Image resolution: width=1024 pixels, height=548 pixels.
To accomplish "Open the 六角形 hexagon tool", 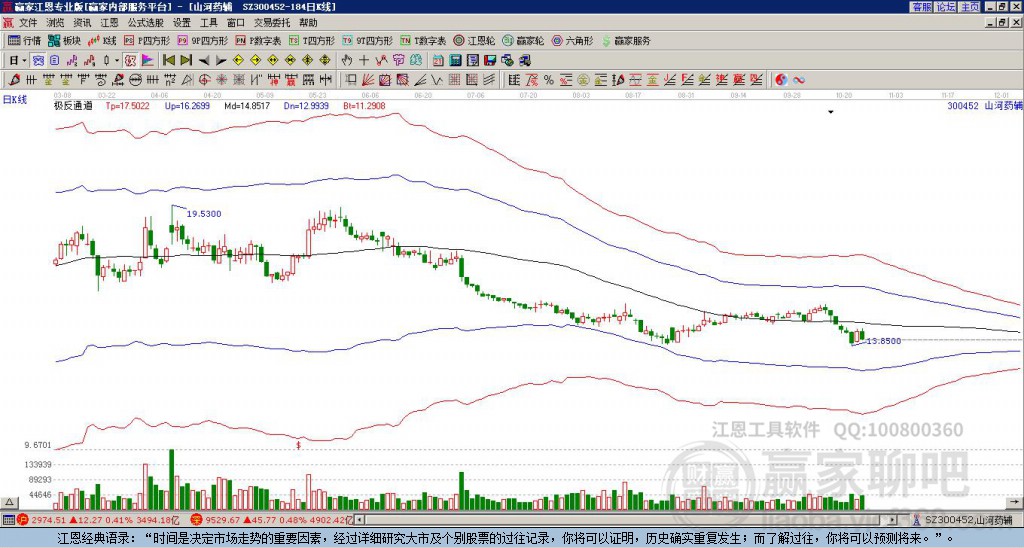I will pos(572,40).
